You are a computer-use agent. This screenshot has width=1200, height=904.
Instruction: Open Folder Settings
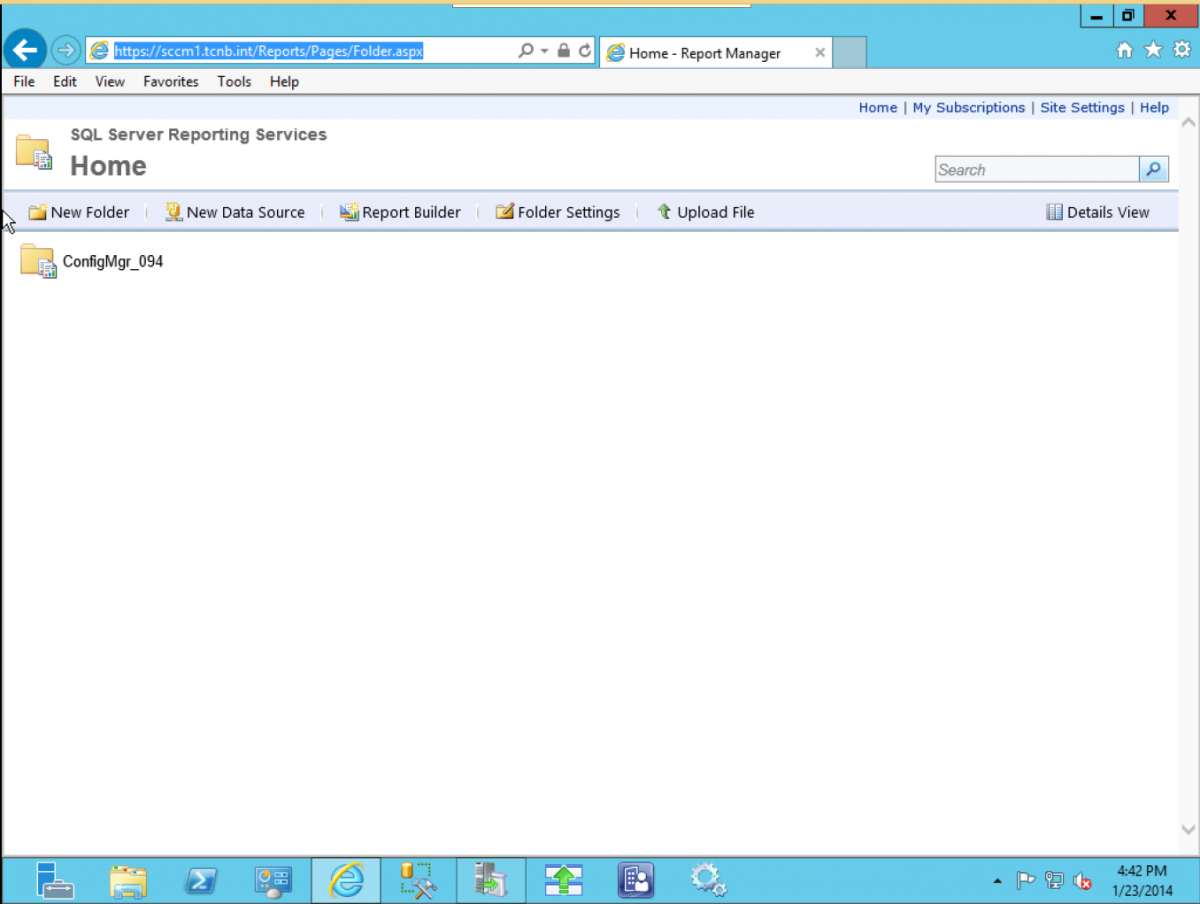click(x=558, y=212)
